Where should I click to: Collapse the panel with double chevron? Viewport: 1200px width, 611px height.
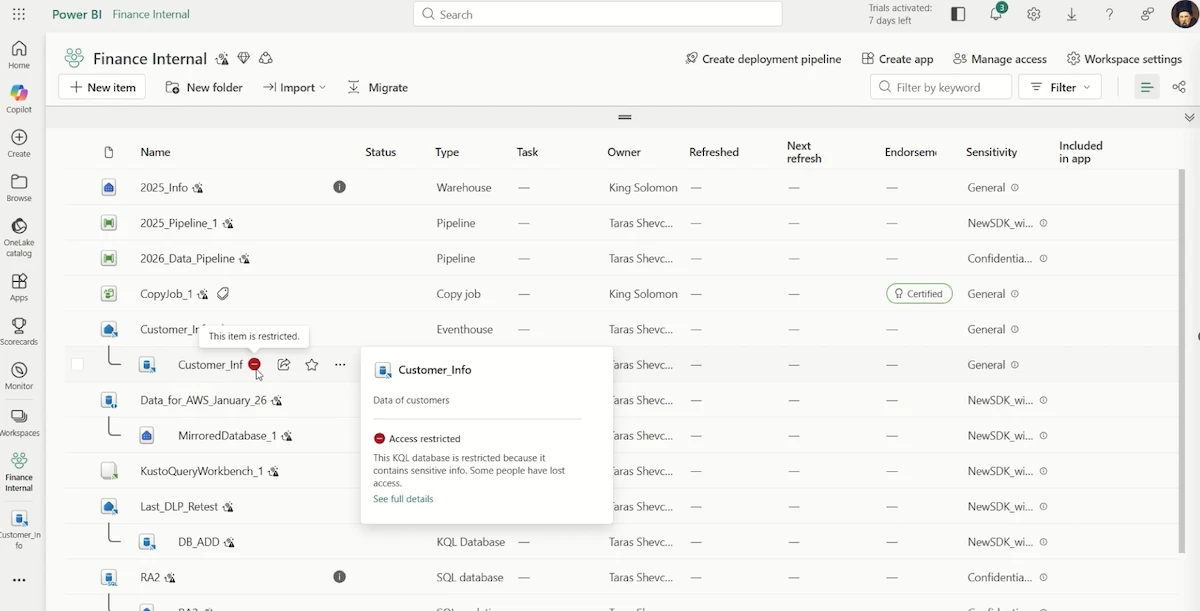pyautogui.click(x=1189, y=117)
